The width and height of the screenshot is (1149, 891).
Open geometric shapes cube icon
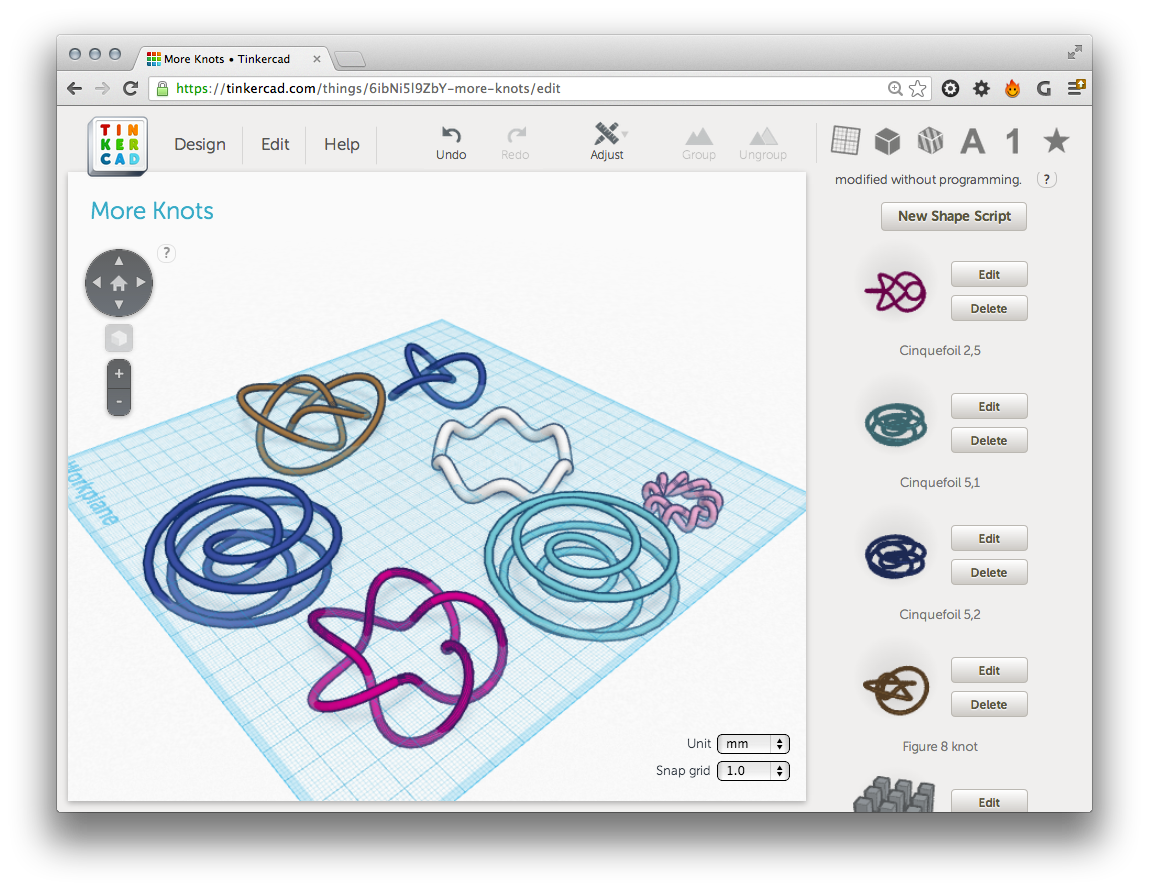click(x=887, y=141)
